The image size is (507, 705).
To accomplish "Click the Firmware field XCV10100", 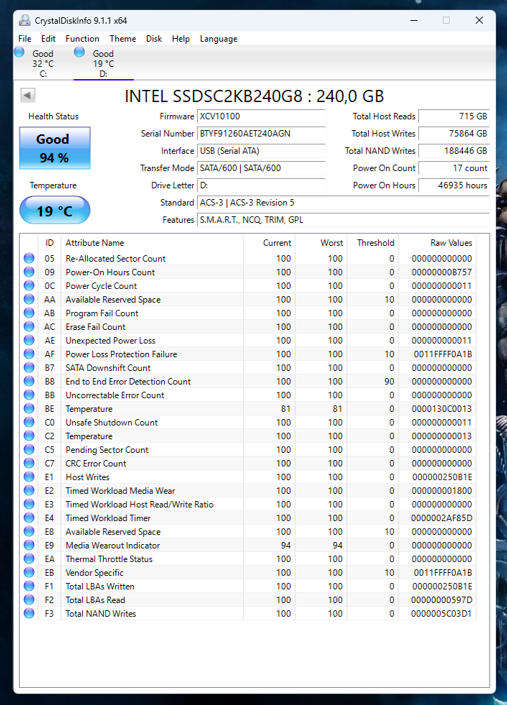I will (261, 116).
